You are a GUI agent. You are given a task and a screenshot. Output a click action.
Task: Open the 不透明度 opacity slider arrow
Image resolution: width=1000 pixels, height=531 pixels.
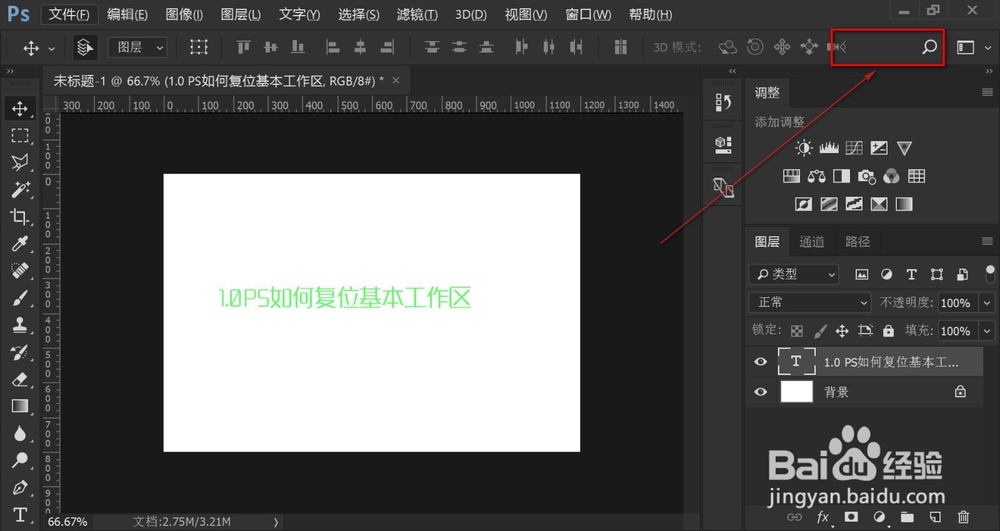(x=987, y=303)
